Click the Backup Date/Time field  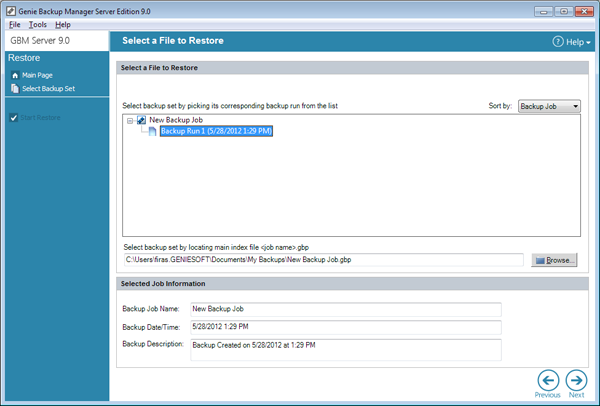pos(346,327)
